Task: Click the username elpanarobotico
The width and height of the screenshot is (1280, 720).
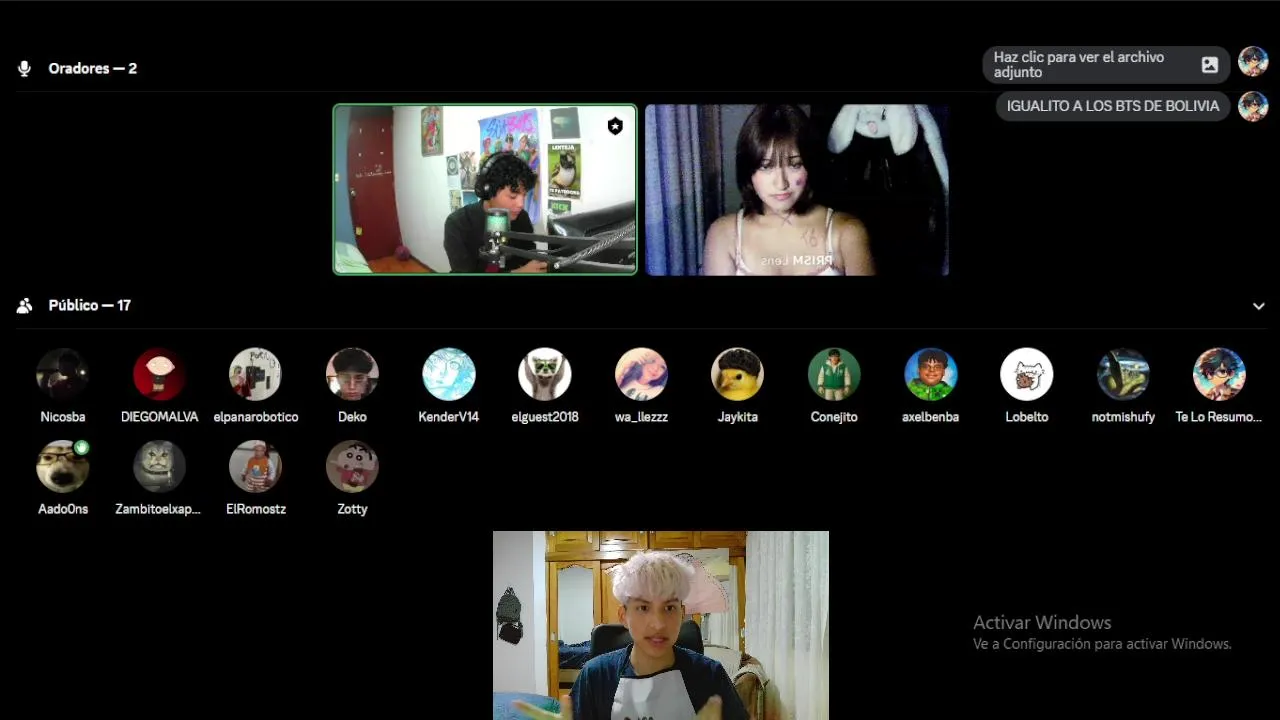Action: [256, 417]
